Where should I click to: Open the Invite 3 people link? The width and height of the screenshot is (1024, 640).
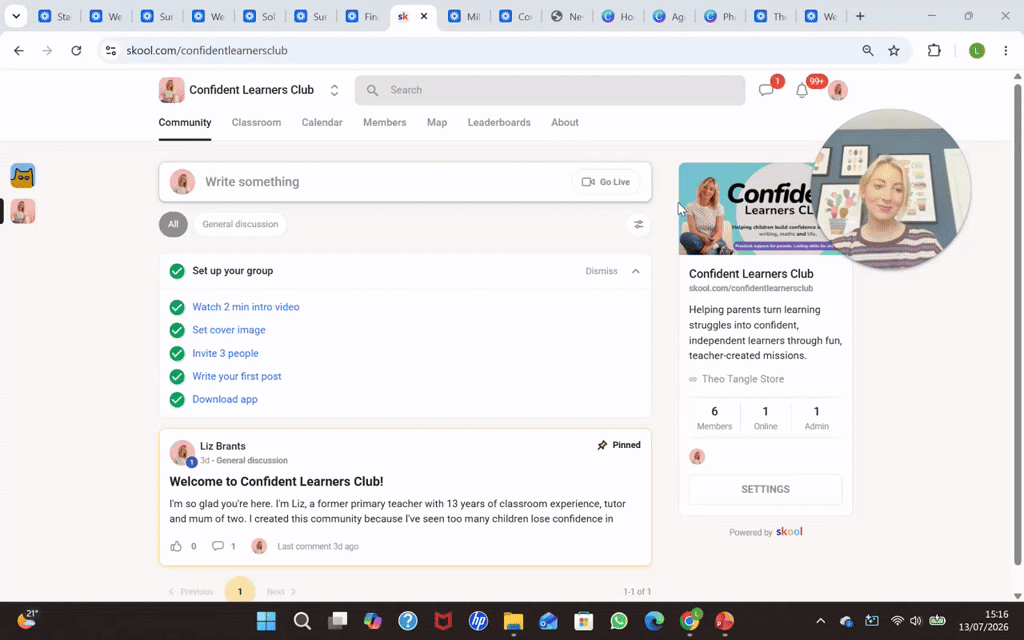point(225,353)
